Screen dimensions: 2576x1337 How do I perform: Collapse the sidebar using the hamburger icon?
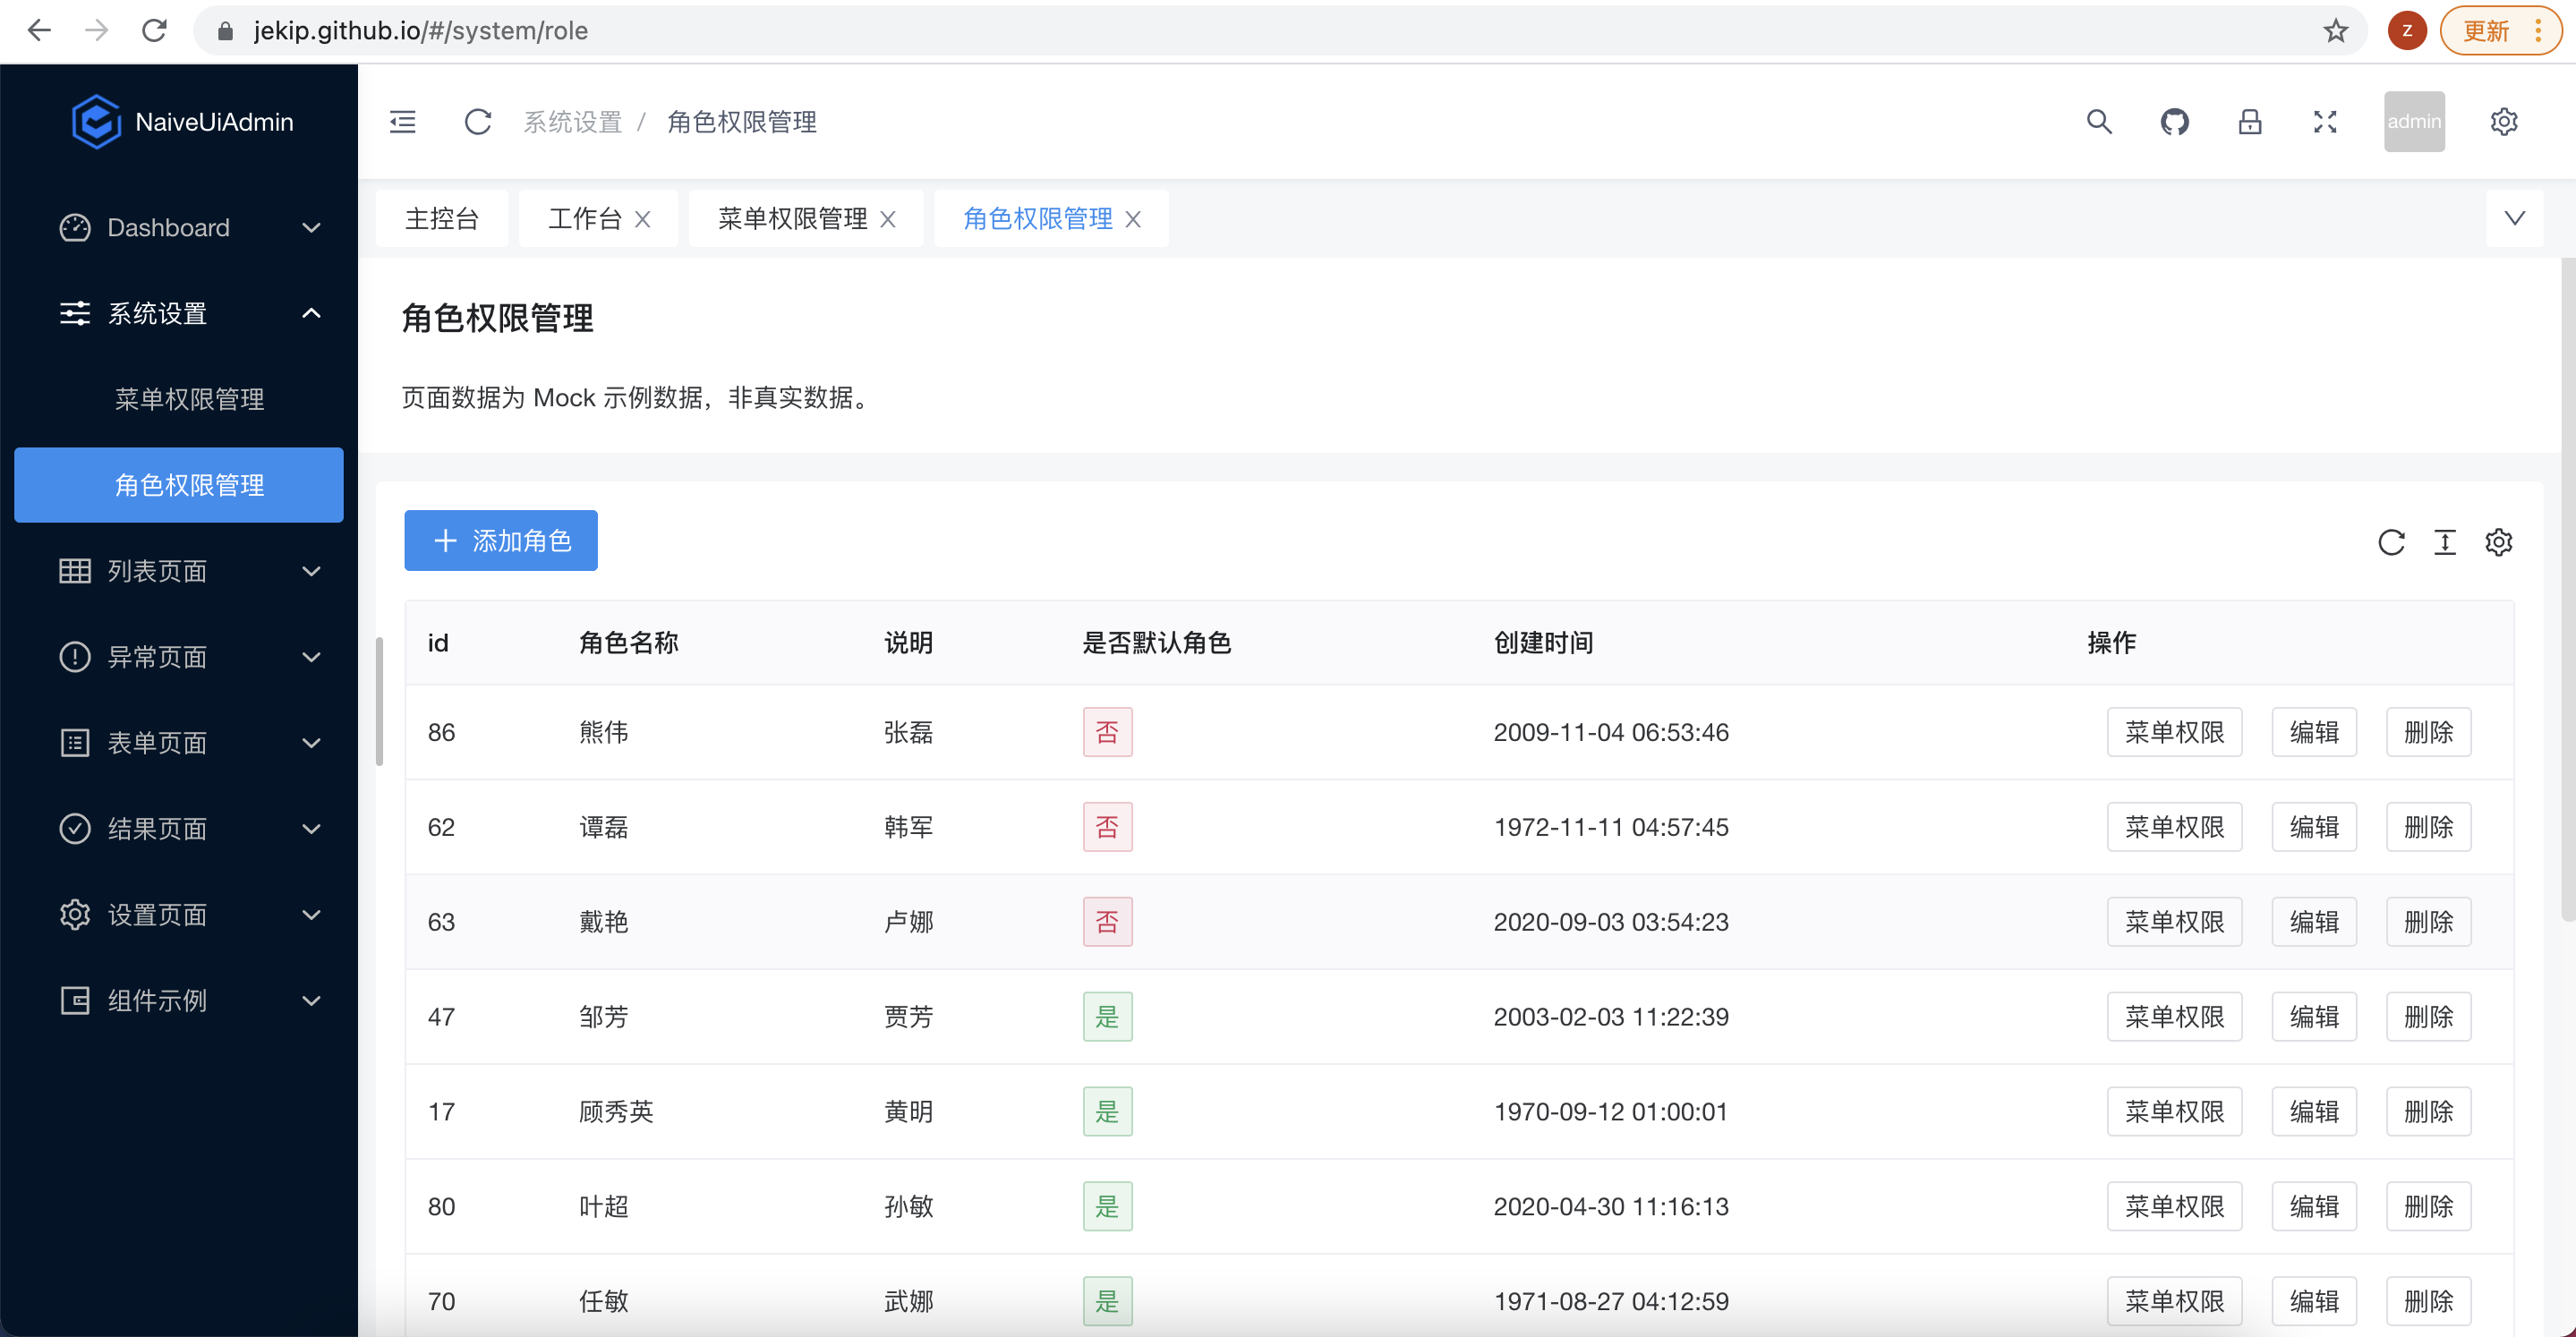(x=403, y=121)
